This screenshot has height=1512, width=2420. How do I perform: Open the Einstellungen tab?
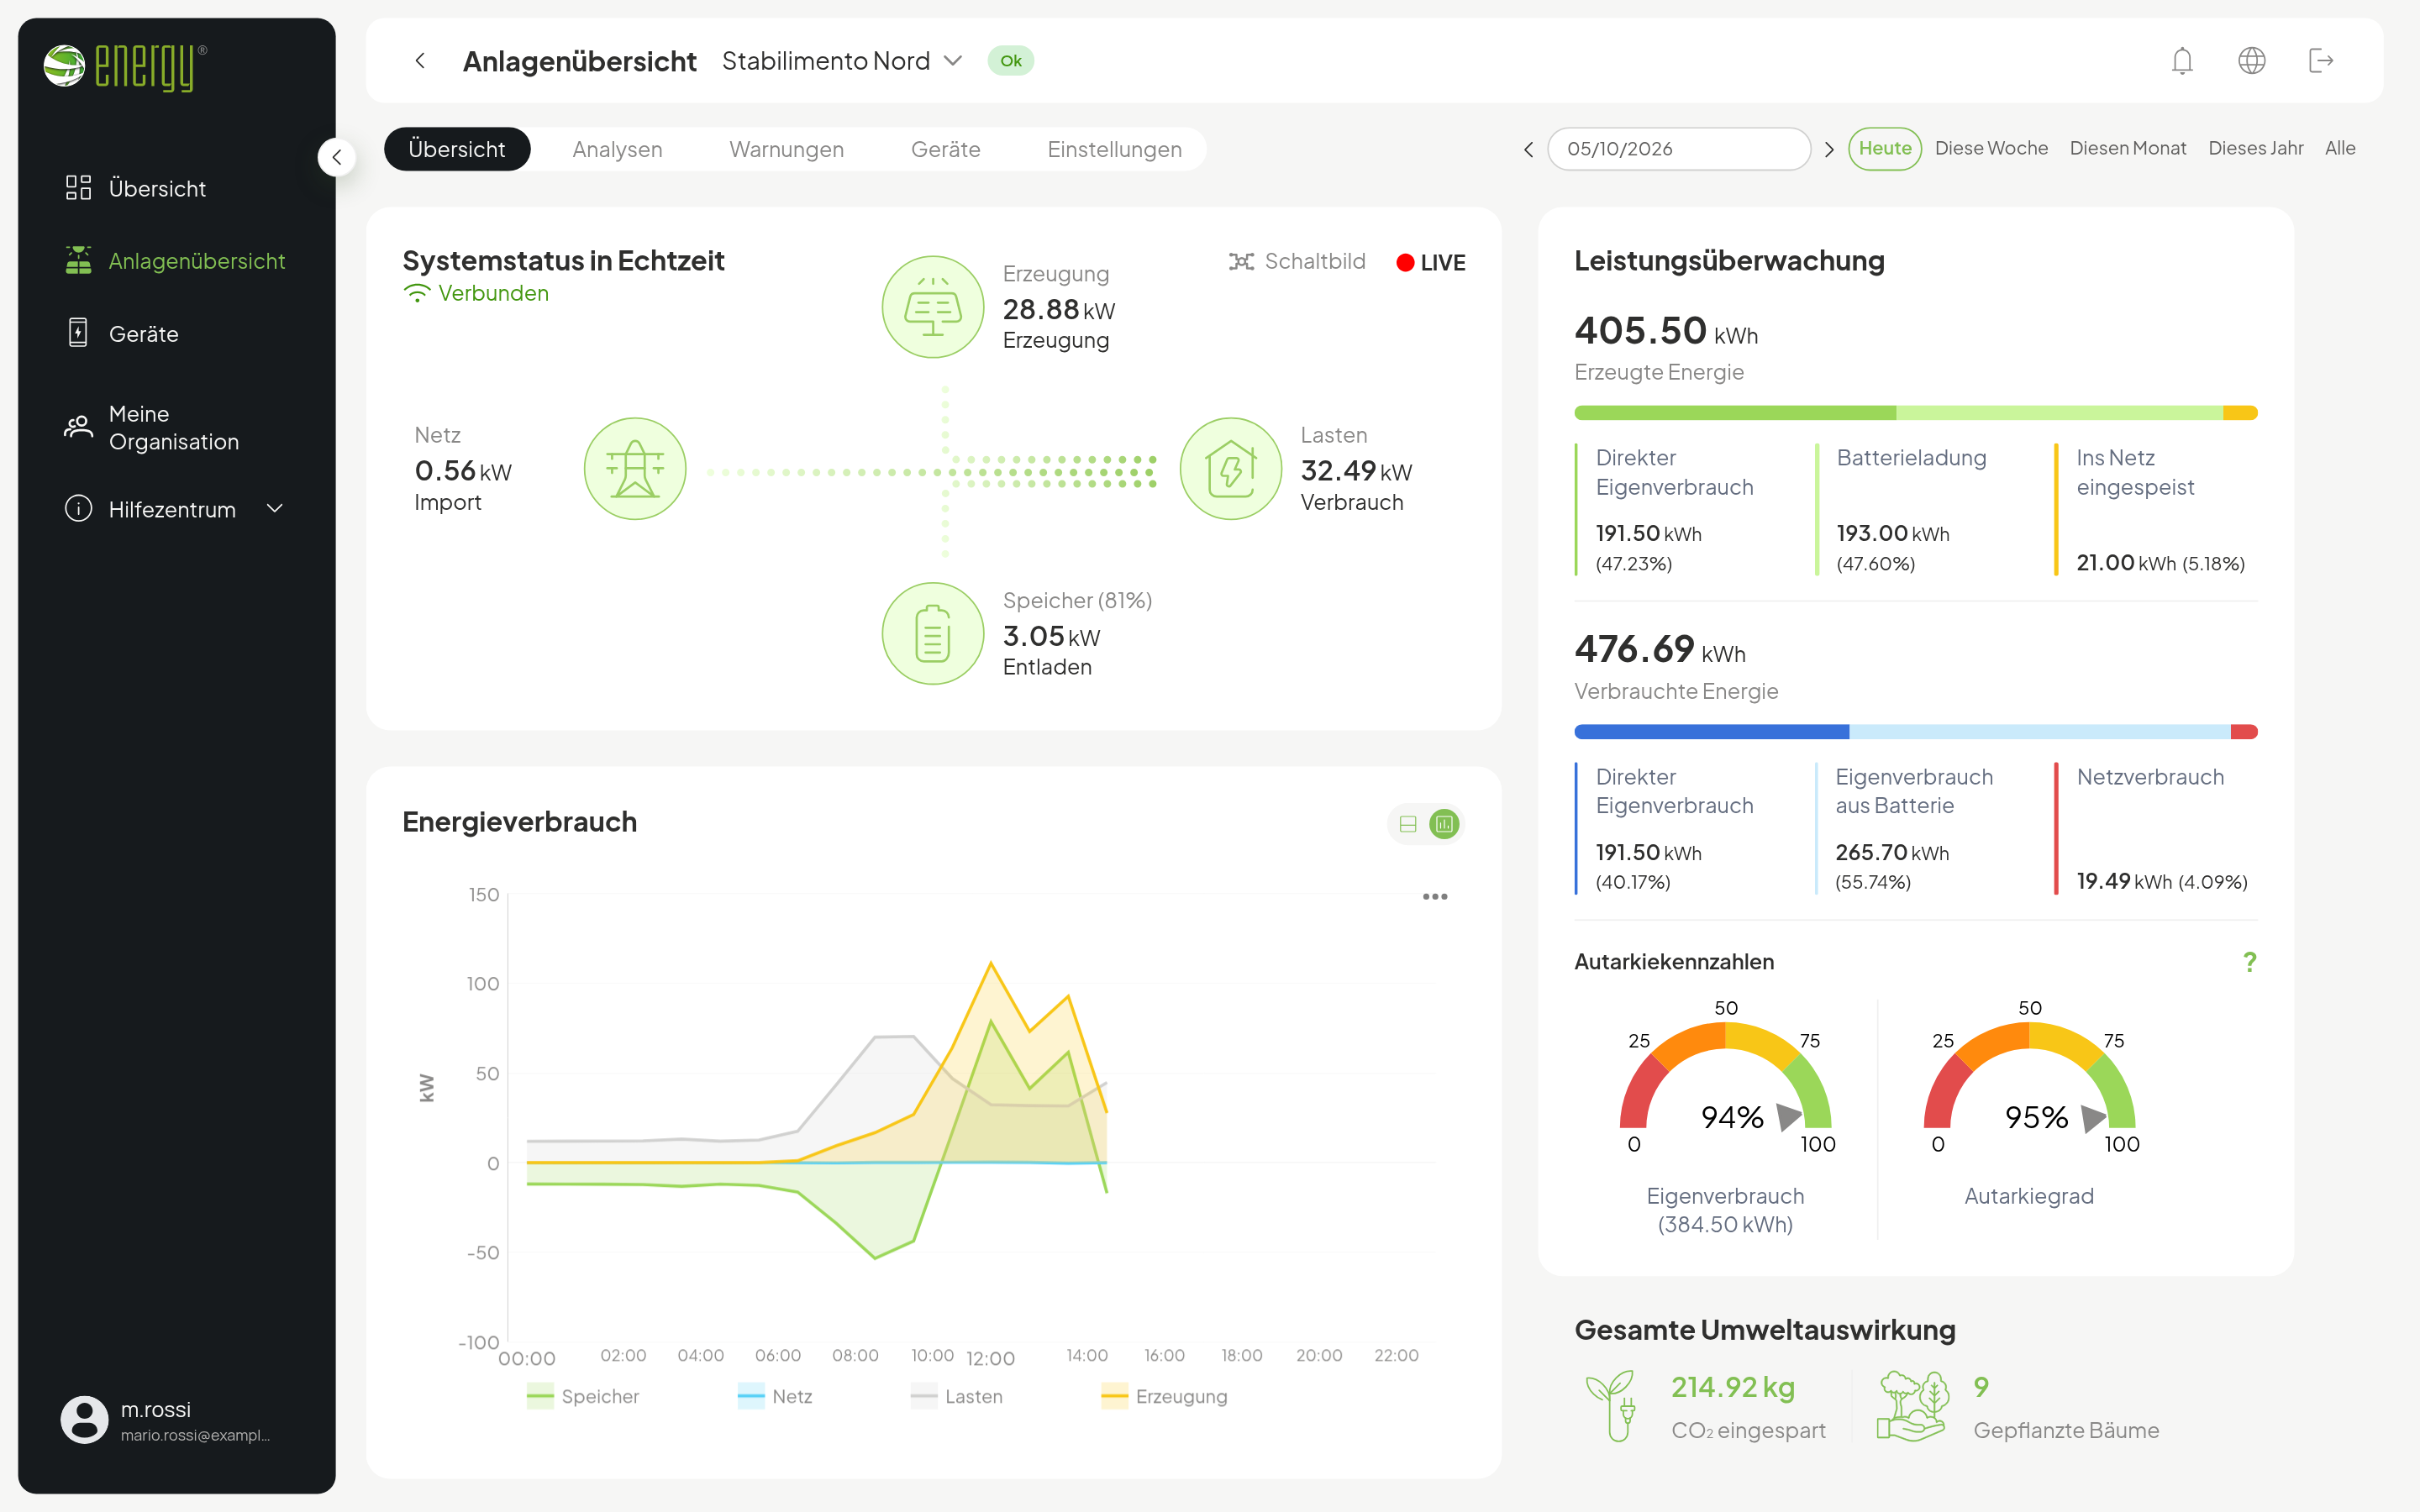click(x=1114, y=149)
